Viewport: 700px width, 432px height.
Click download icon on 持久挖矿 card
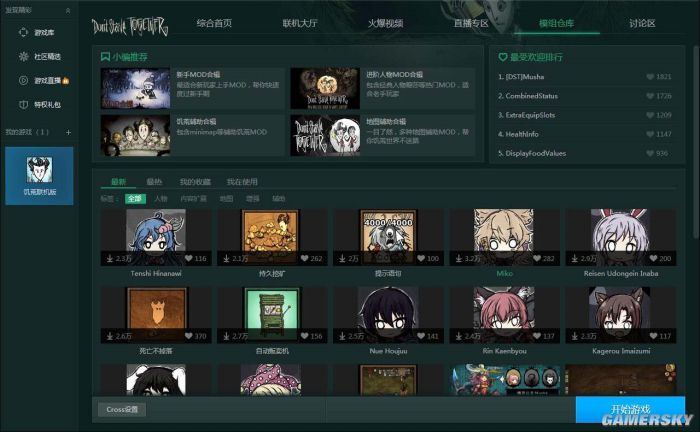226,258
